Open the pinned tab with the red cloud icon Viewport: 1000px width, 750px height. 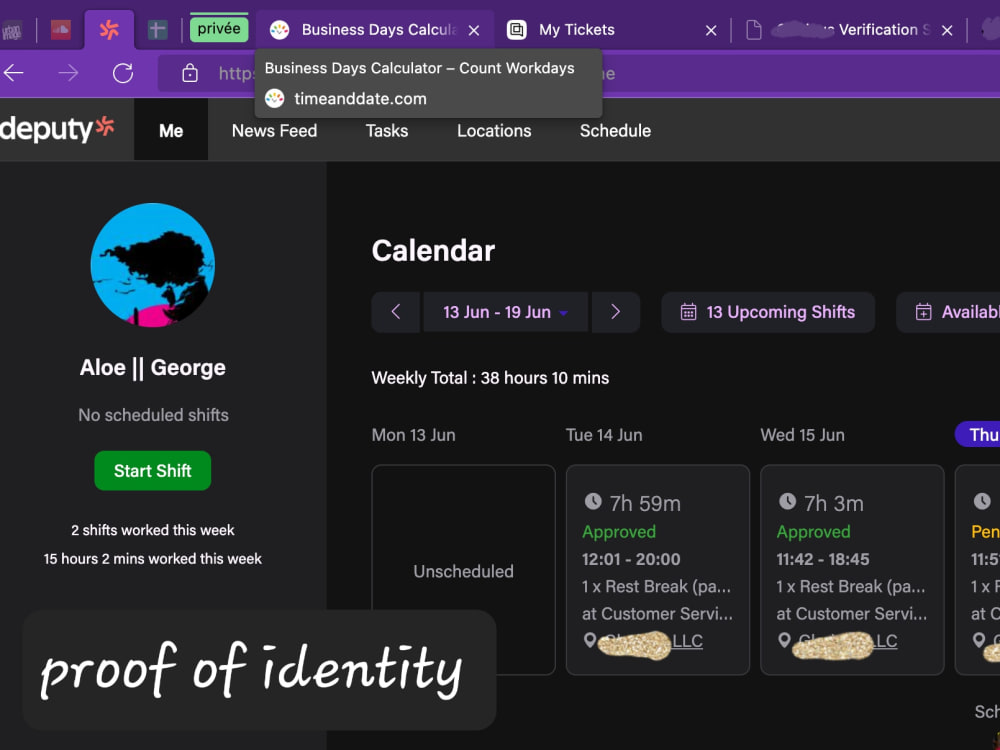tap(61, 29)
